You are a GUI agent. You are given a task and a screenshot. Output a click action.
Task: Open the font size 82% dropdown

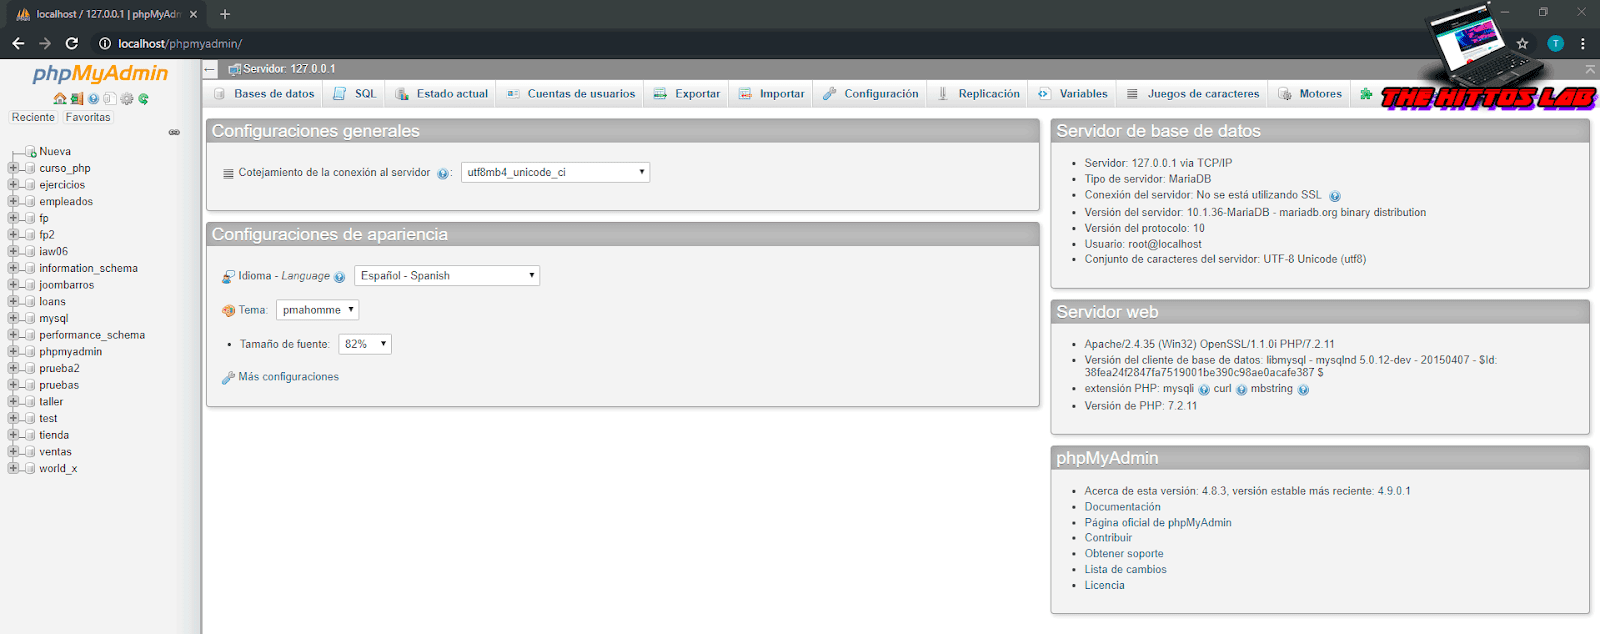pyautogui.click(x=365, y=344)
